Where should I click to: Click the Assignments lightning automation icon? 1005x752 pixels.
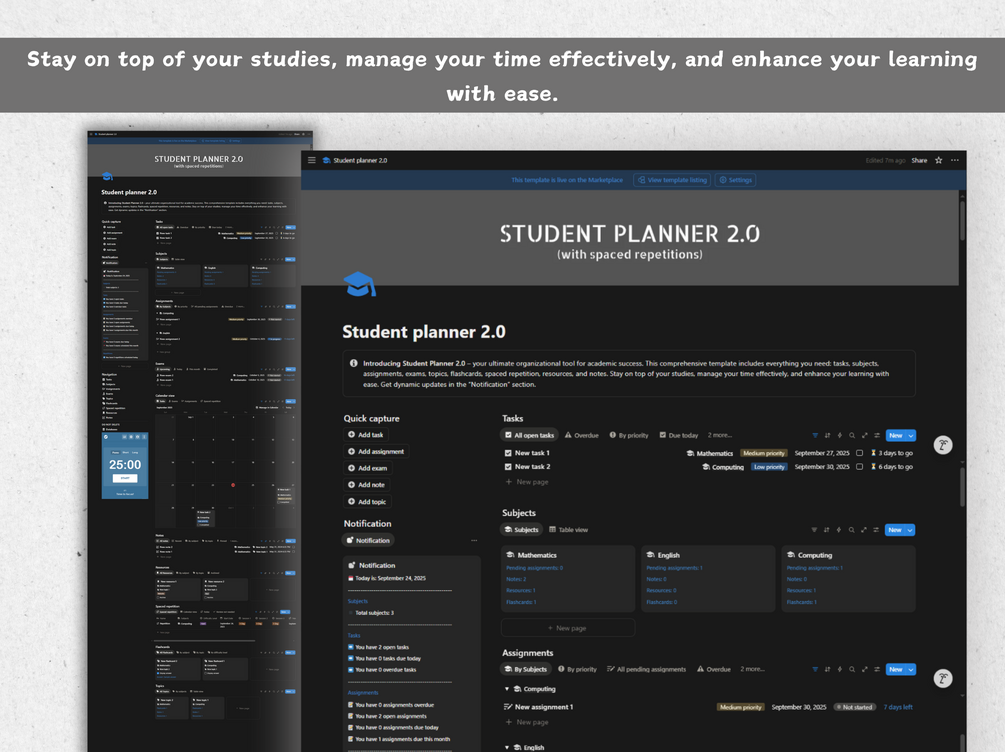[840, 669]
